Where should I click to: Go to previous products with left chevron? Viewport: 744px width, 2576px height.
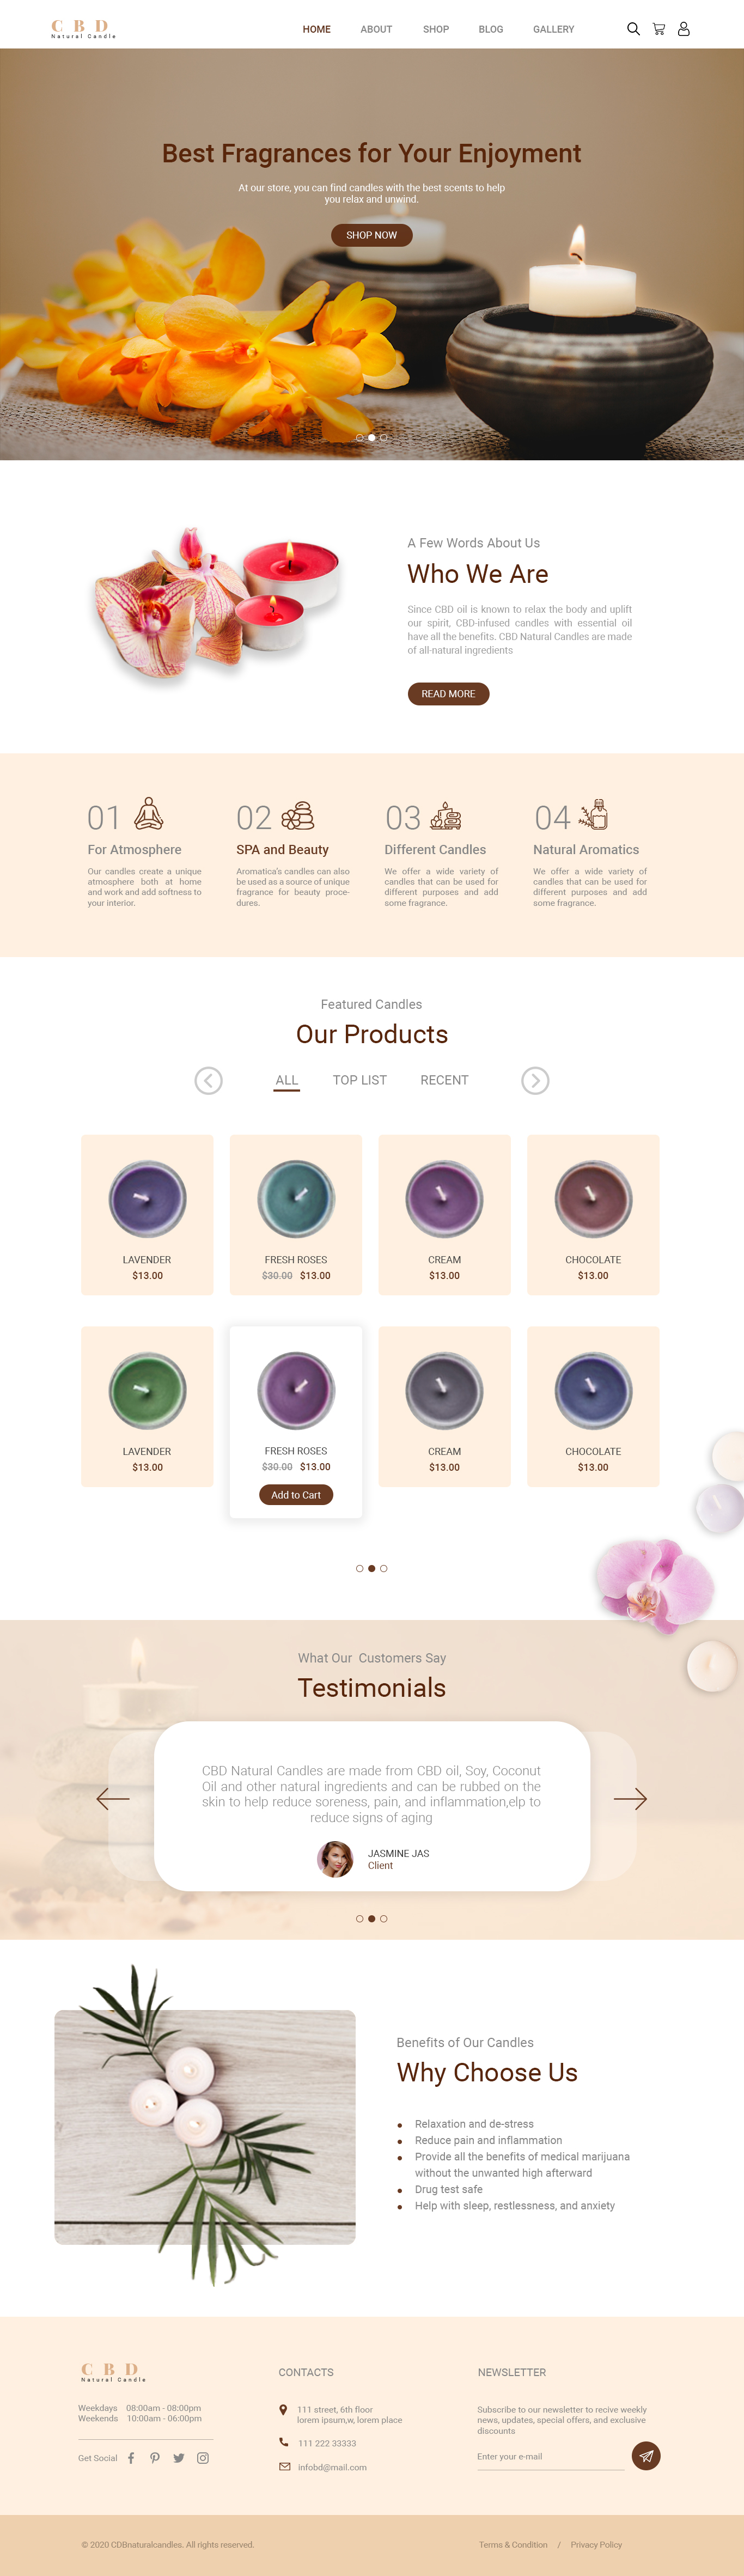click(208, 1081)
